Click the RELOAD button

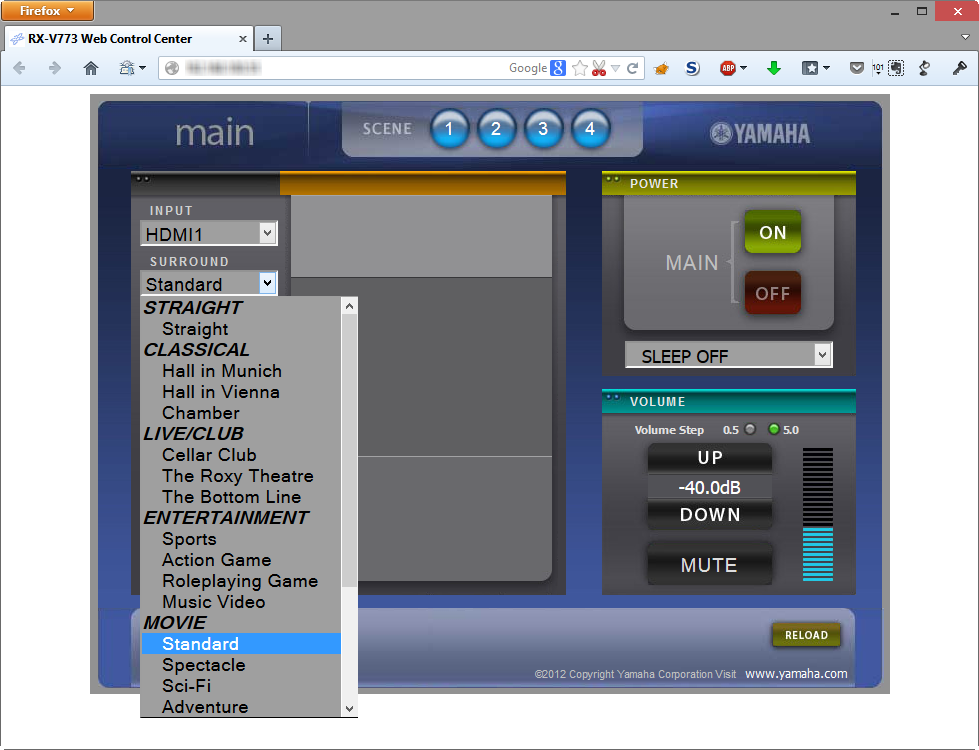(806, 635)
